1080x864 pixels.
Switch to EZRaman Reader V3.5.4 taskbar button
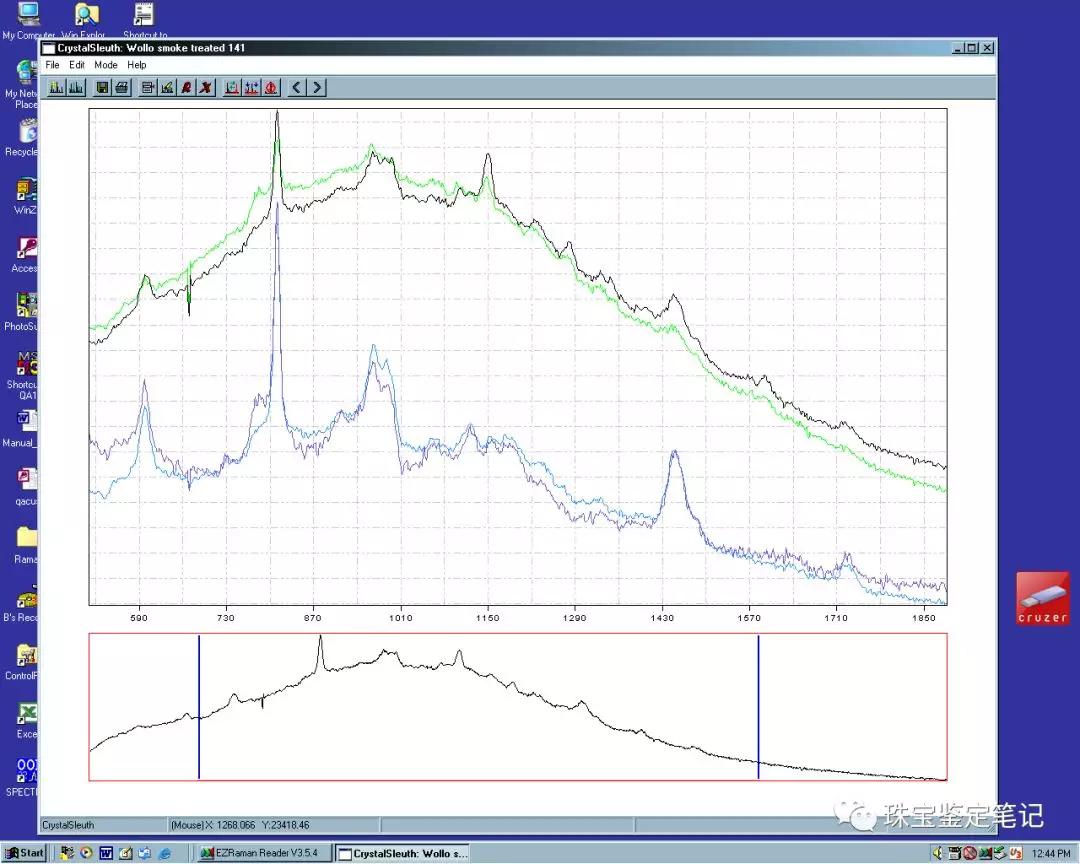click(262, 853)
